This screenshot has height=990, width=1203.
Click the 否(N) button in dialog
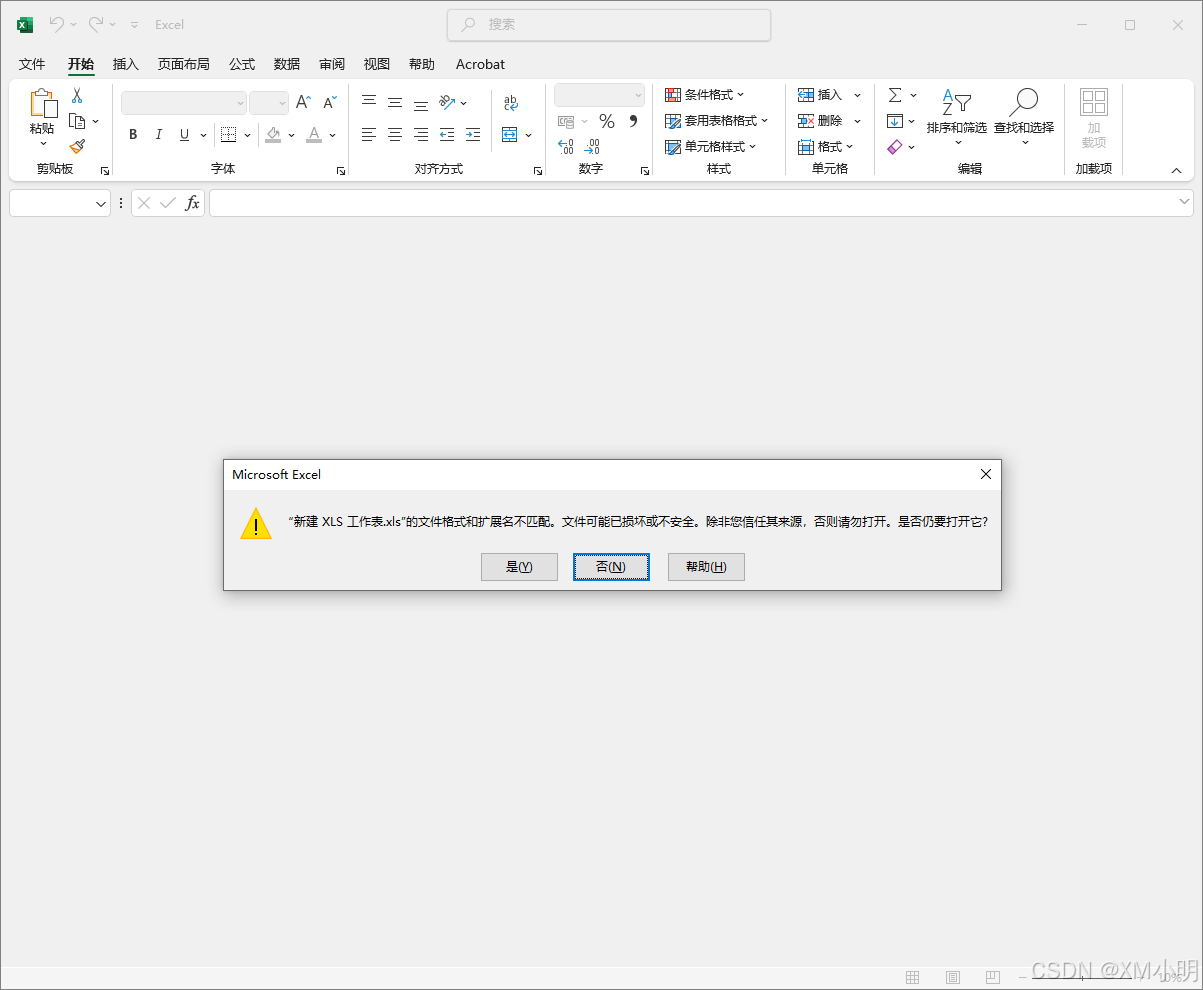click(611, 567)
